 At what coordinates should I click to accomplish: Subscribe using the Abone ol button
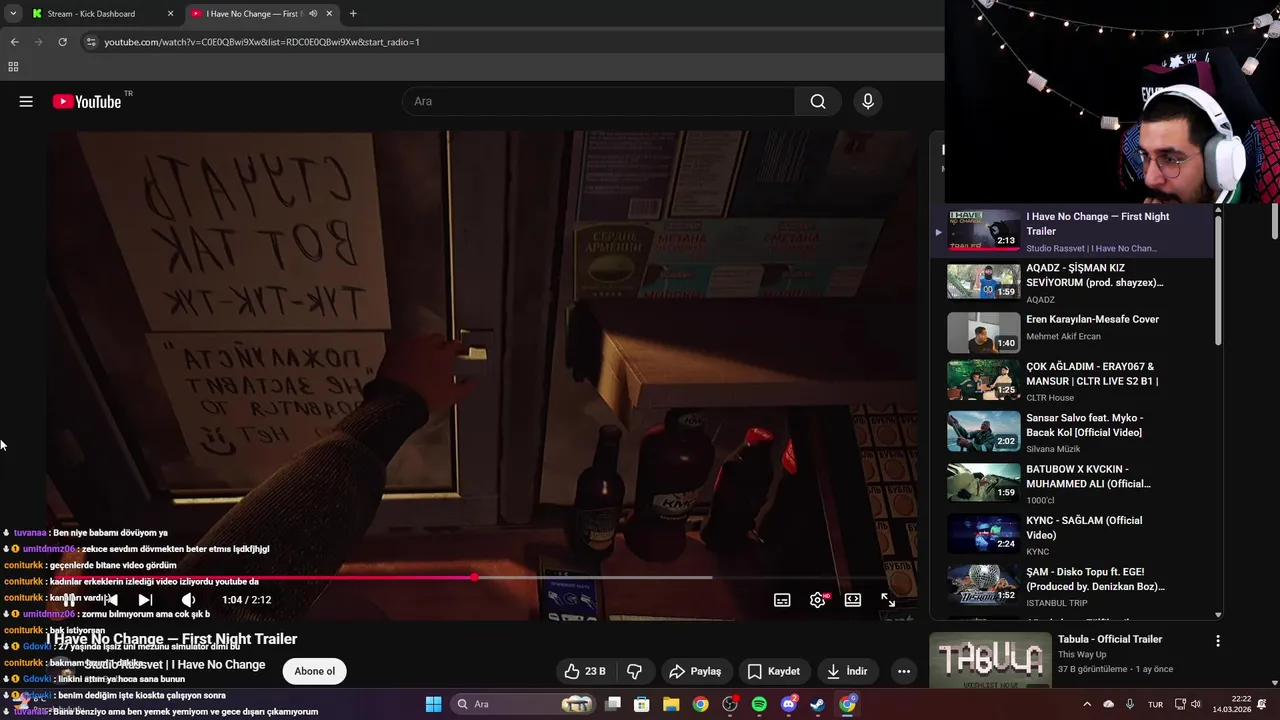[x=314, y=671]
